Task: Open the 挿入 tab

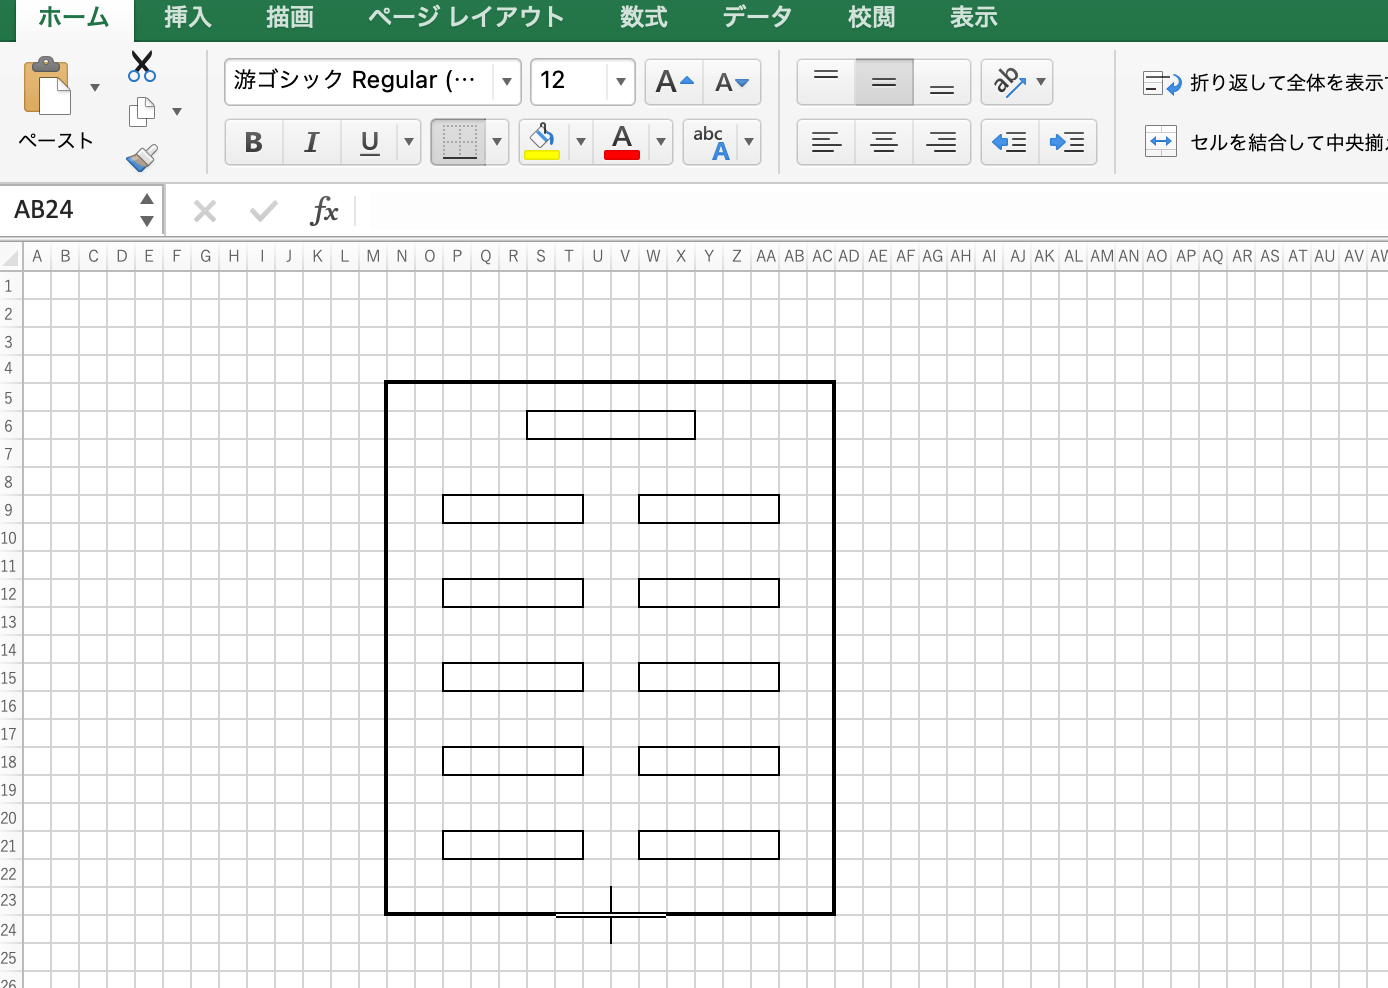Action: click(x=188, y=17)
